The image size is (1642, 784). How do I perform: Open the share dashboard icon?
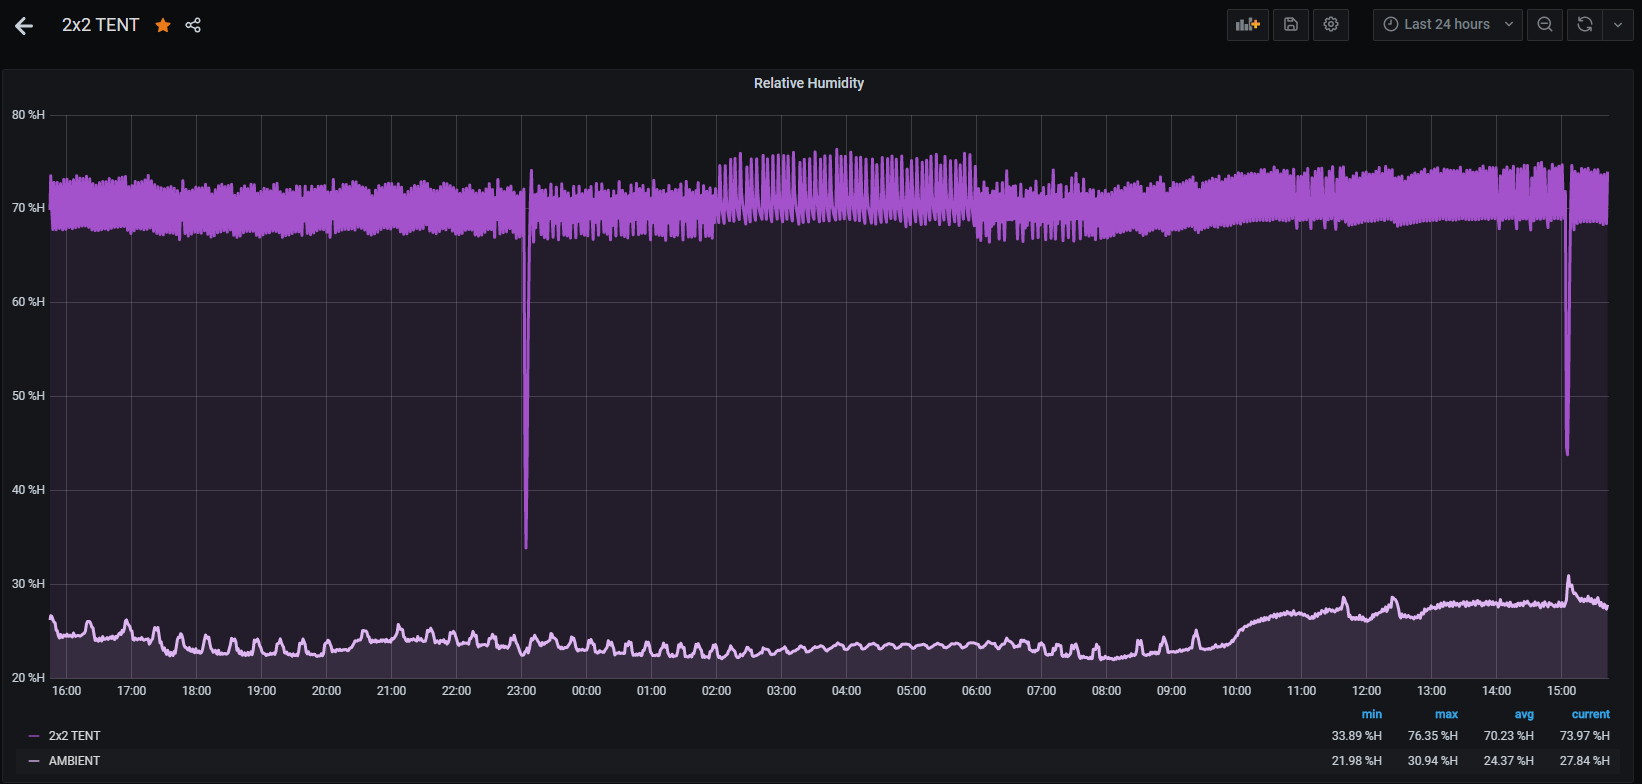[x=193, y=25]
